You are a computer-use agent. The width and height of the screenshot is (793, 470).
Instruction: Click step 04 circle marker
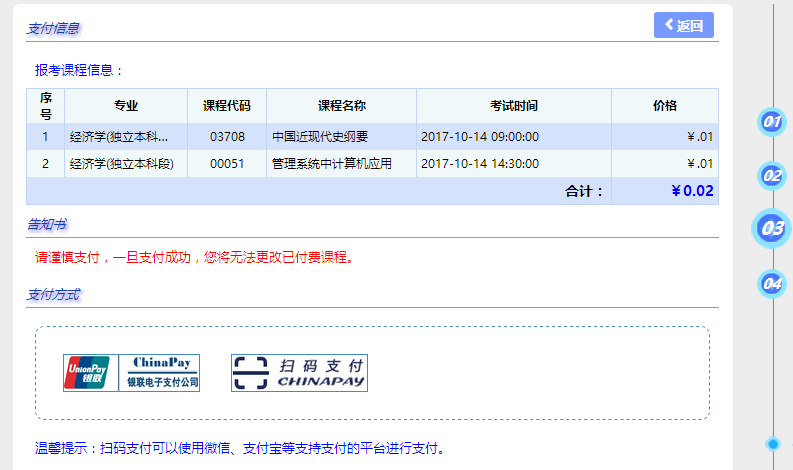771,283
